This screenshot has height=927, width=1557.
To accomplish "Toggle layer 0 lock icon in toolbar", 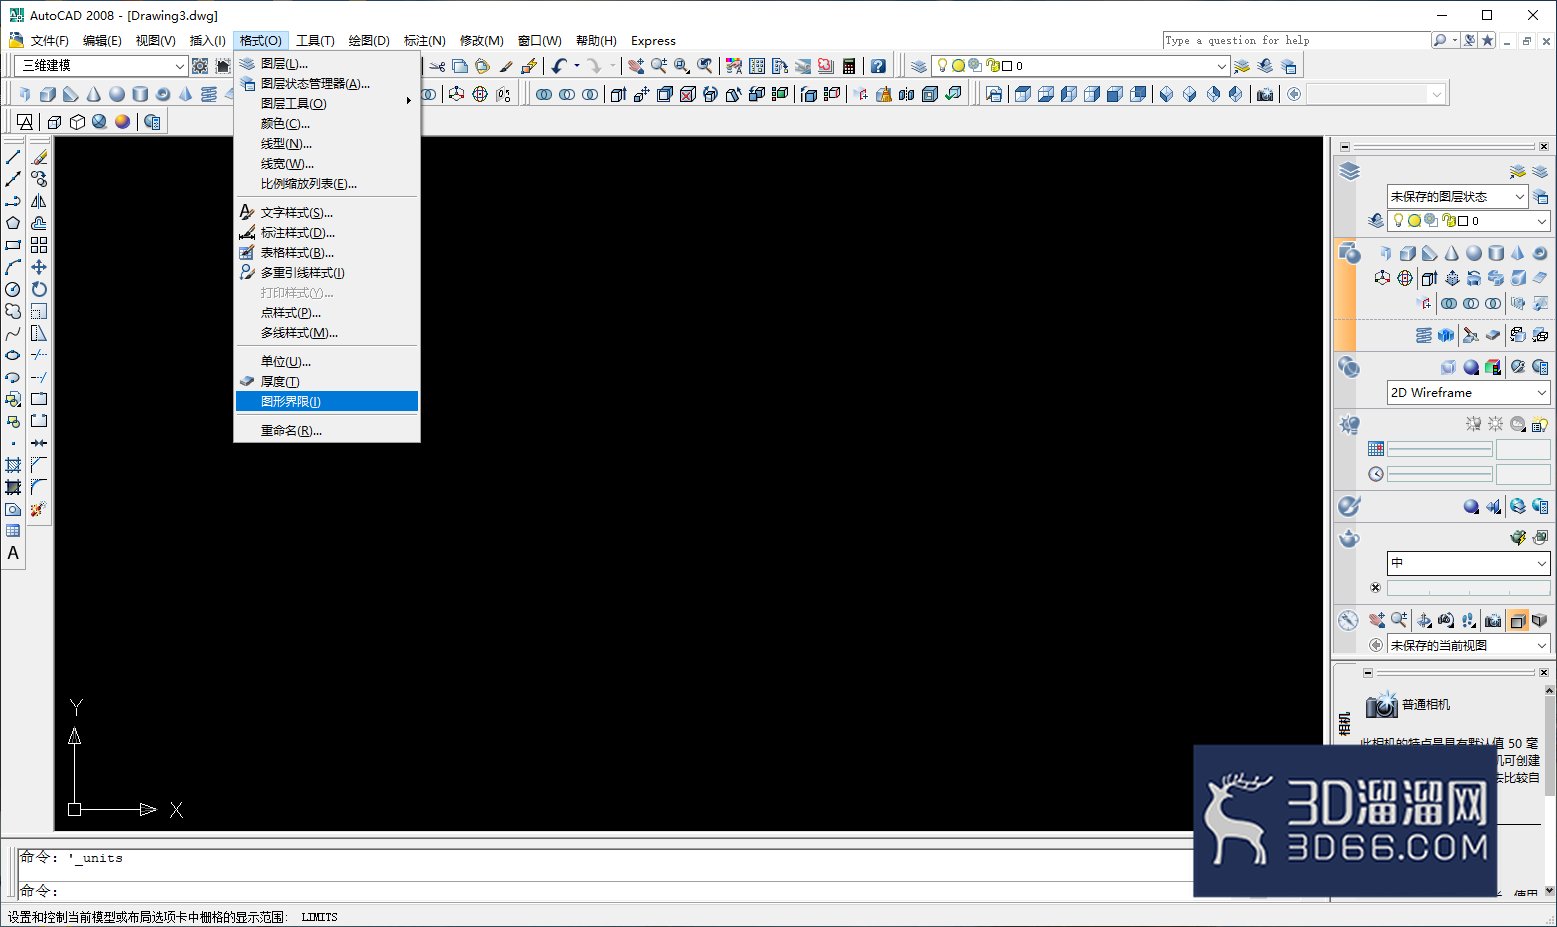I will point(993,66).
